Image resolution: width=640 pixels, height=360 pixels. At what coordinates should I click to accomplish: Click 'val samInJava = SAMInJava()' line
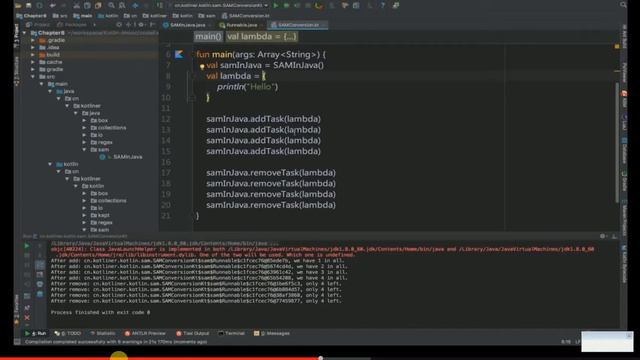point(265,65)
